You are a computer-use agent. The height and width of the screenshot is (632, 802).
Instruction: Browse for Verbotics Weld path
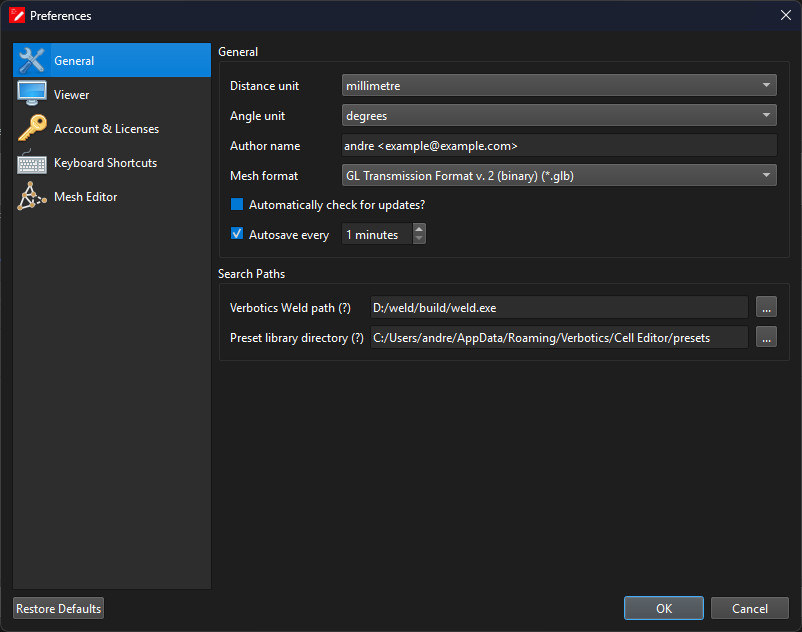766,307
